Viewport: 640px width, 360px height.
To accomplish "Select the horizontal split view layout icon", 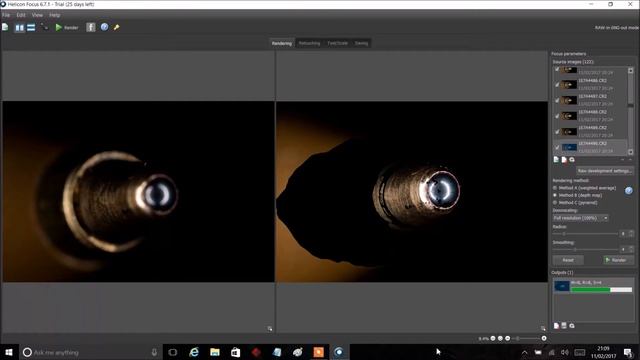I will click(x=31, y=28).
